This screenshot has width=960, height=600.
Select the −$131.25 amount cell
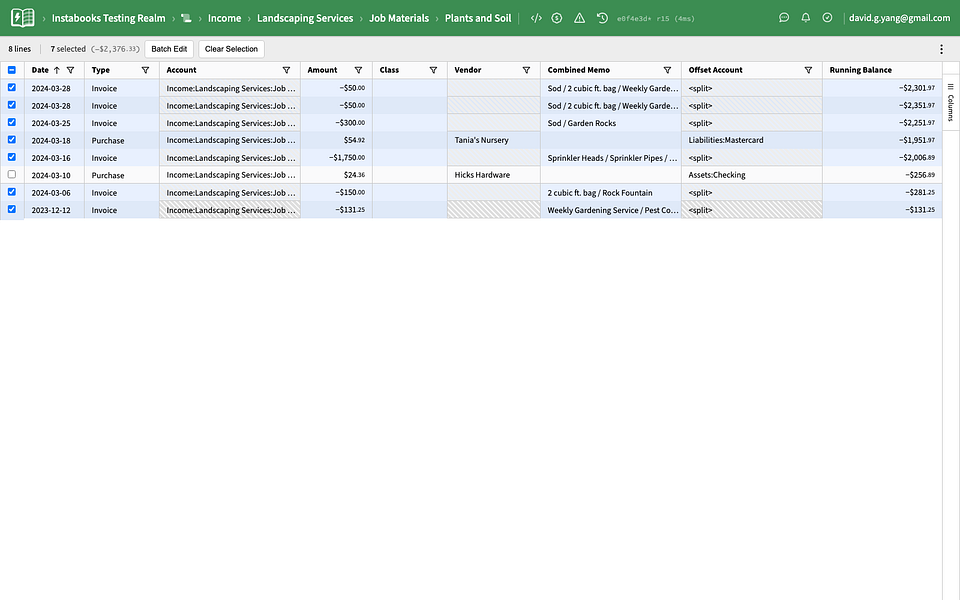[336, 210]
